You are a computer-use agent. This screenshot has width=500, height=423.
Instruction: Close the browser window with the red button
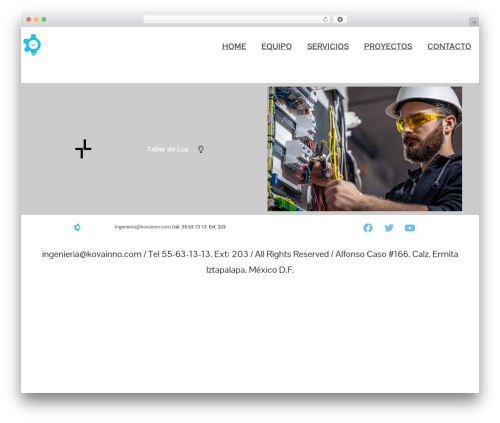pos(29,19)
